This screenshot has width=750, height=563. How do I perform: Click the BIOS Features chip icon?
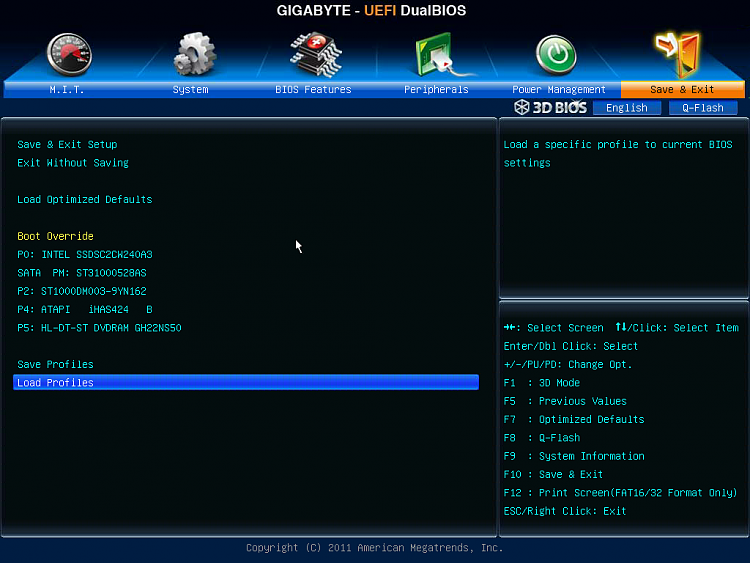coord(316,55)
